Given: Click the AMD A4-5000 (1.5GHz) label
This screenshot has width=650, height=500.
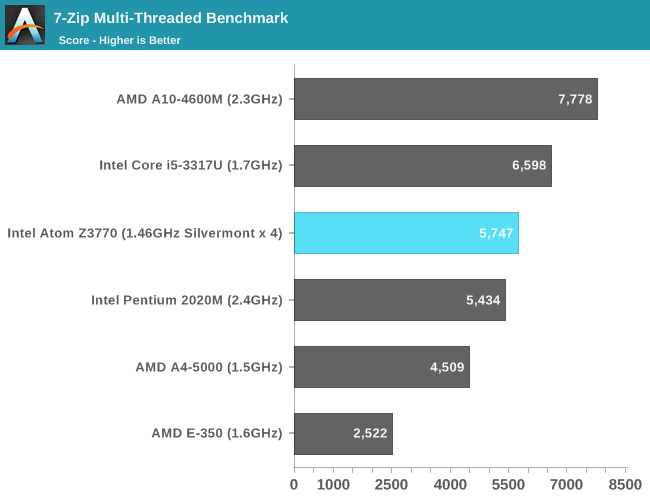Looking at the screenshot, I should [x=208, y=367].
